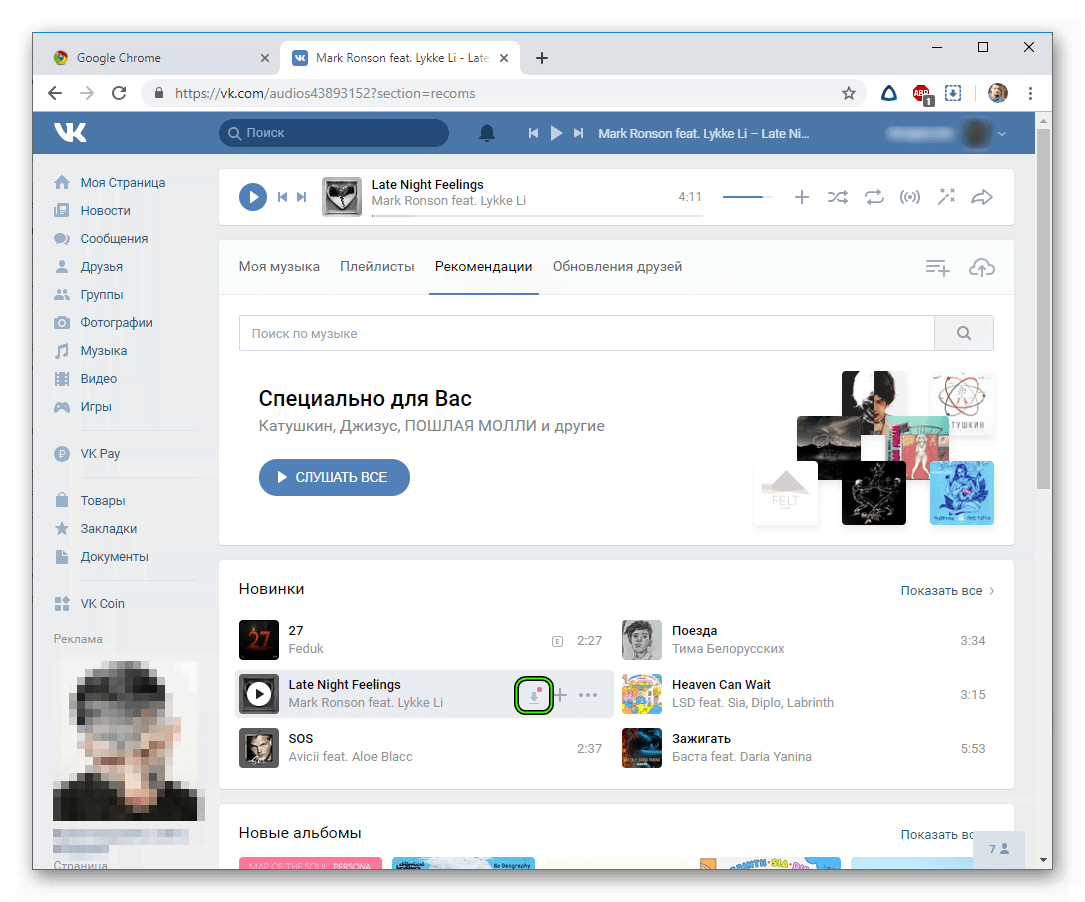Play 'Поезда' by Тима Белорусских
This screenshot has width=1085, height=902.
642,640
